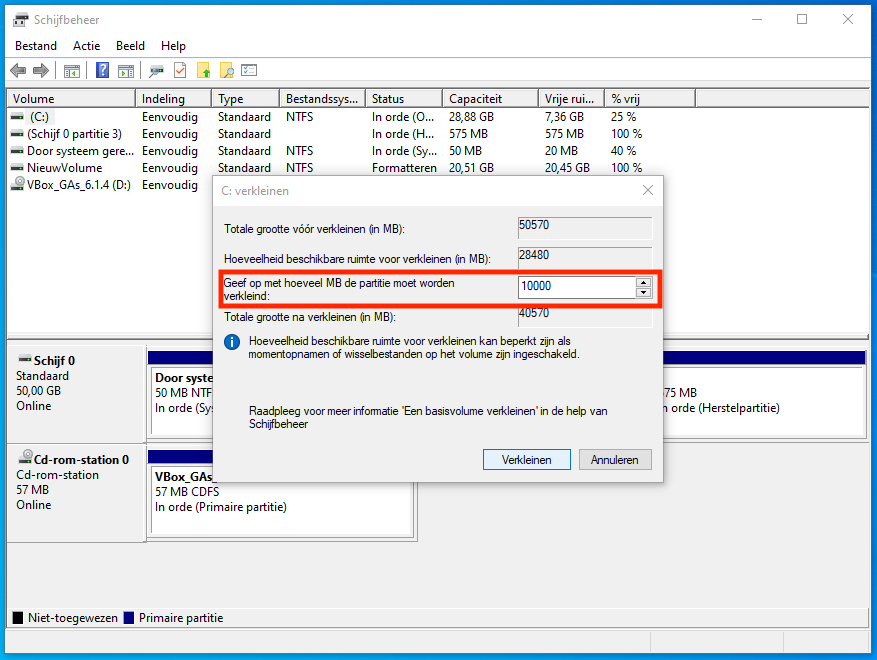Click the blue question mark help icon
The height and width of the screenshot is (660, 877).
click(x=102, y=71)
